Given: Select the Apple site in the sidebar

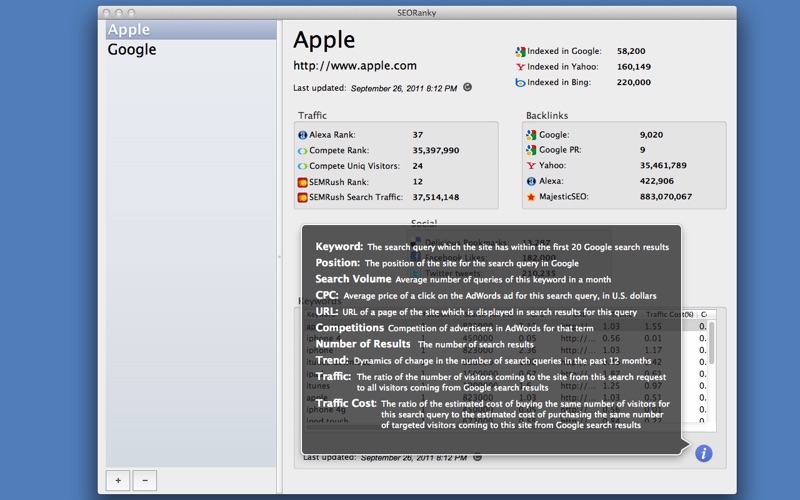Looking at the screenshot, I should [x=191, y=30].
